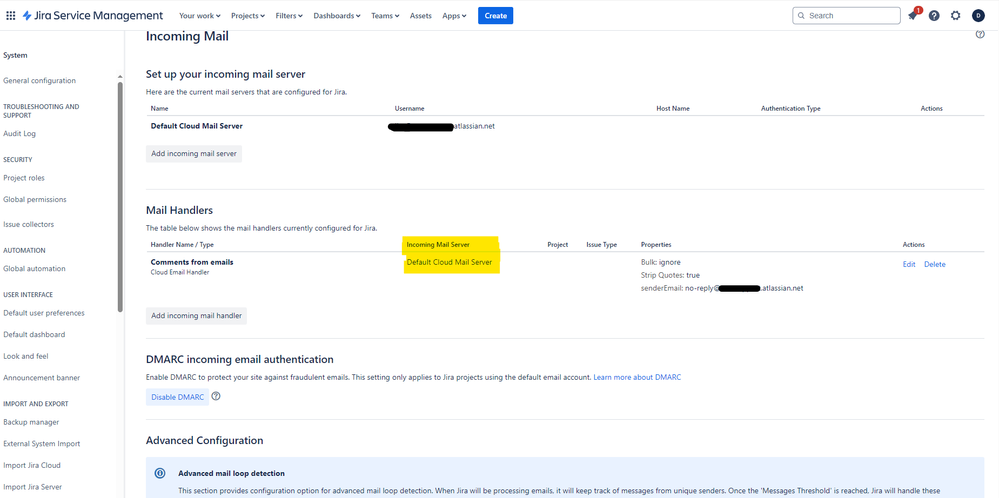Open Backup manager in sidebar
The width and height of the screenshot is (999, 498).
[31, 422]
